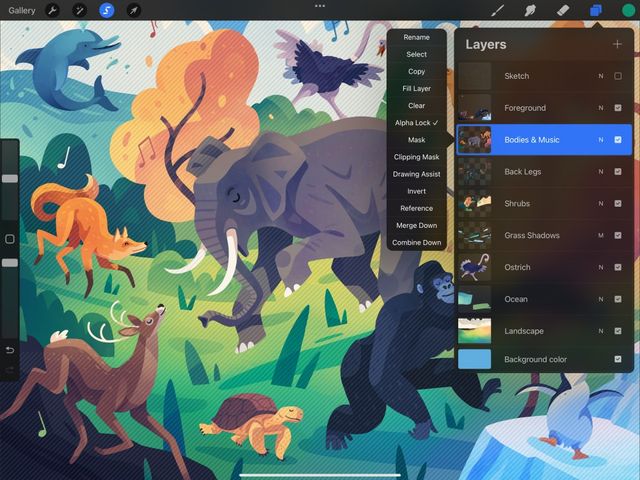Hide the Shrubs layer
This screenshot has width=640, height=480.
click(x=618, y=203)
